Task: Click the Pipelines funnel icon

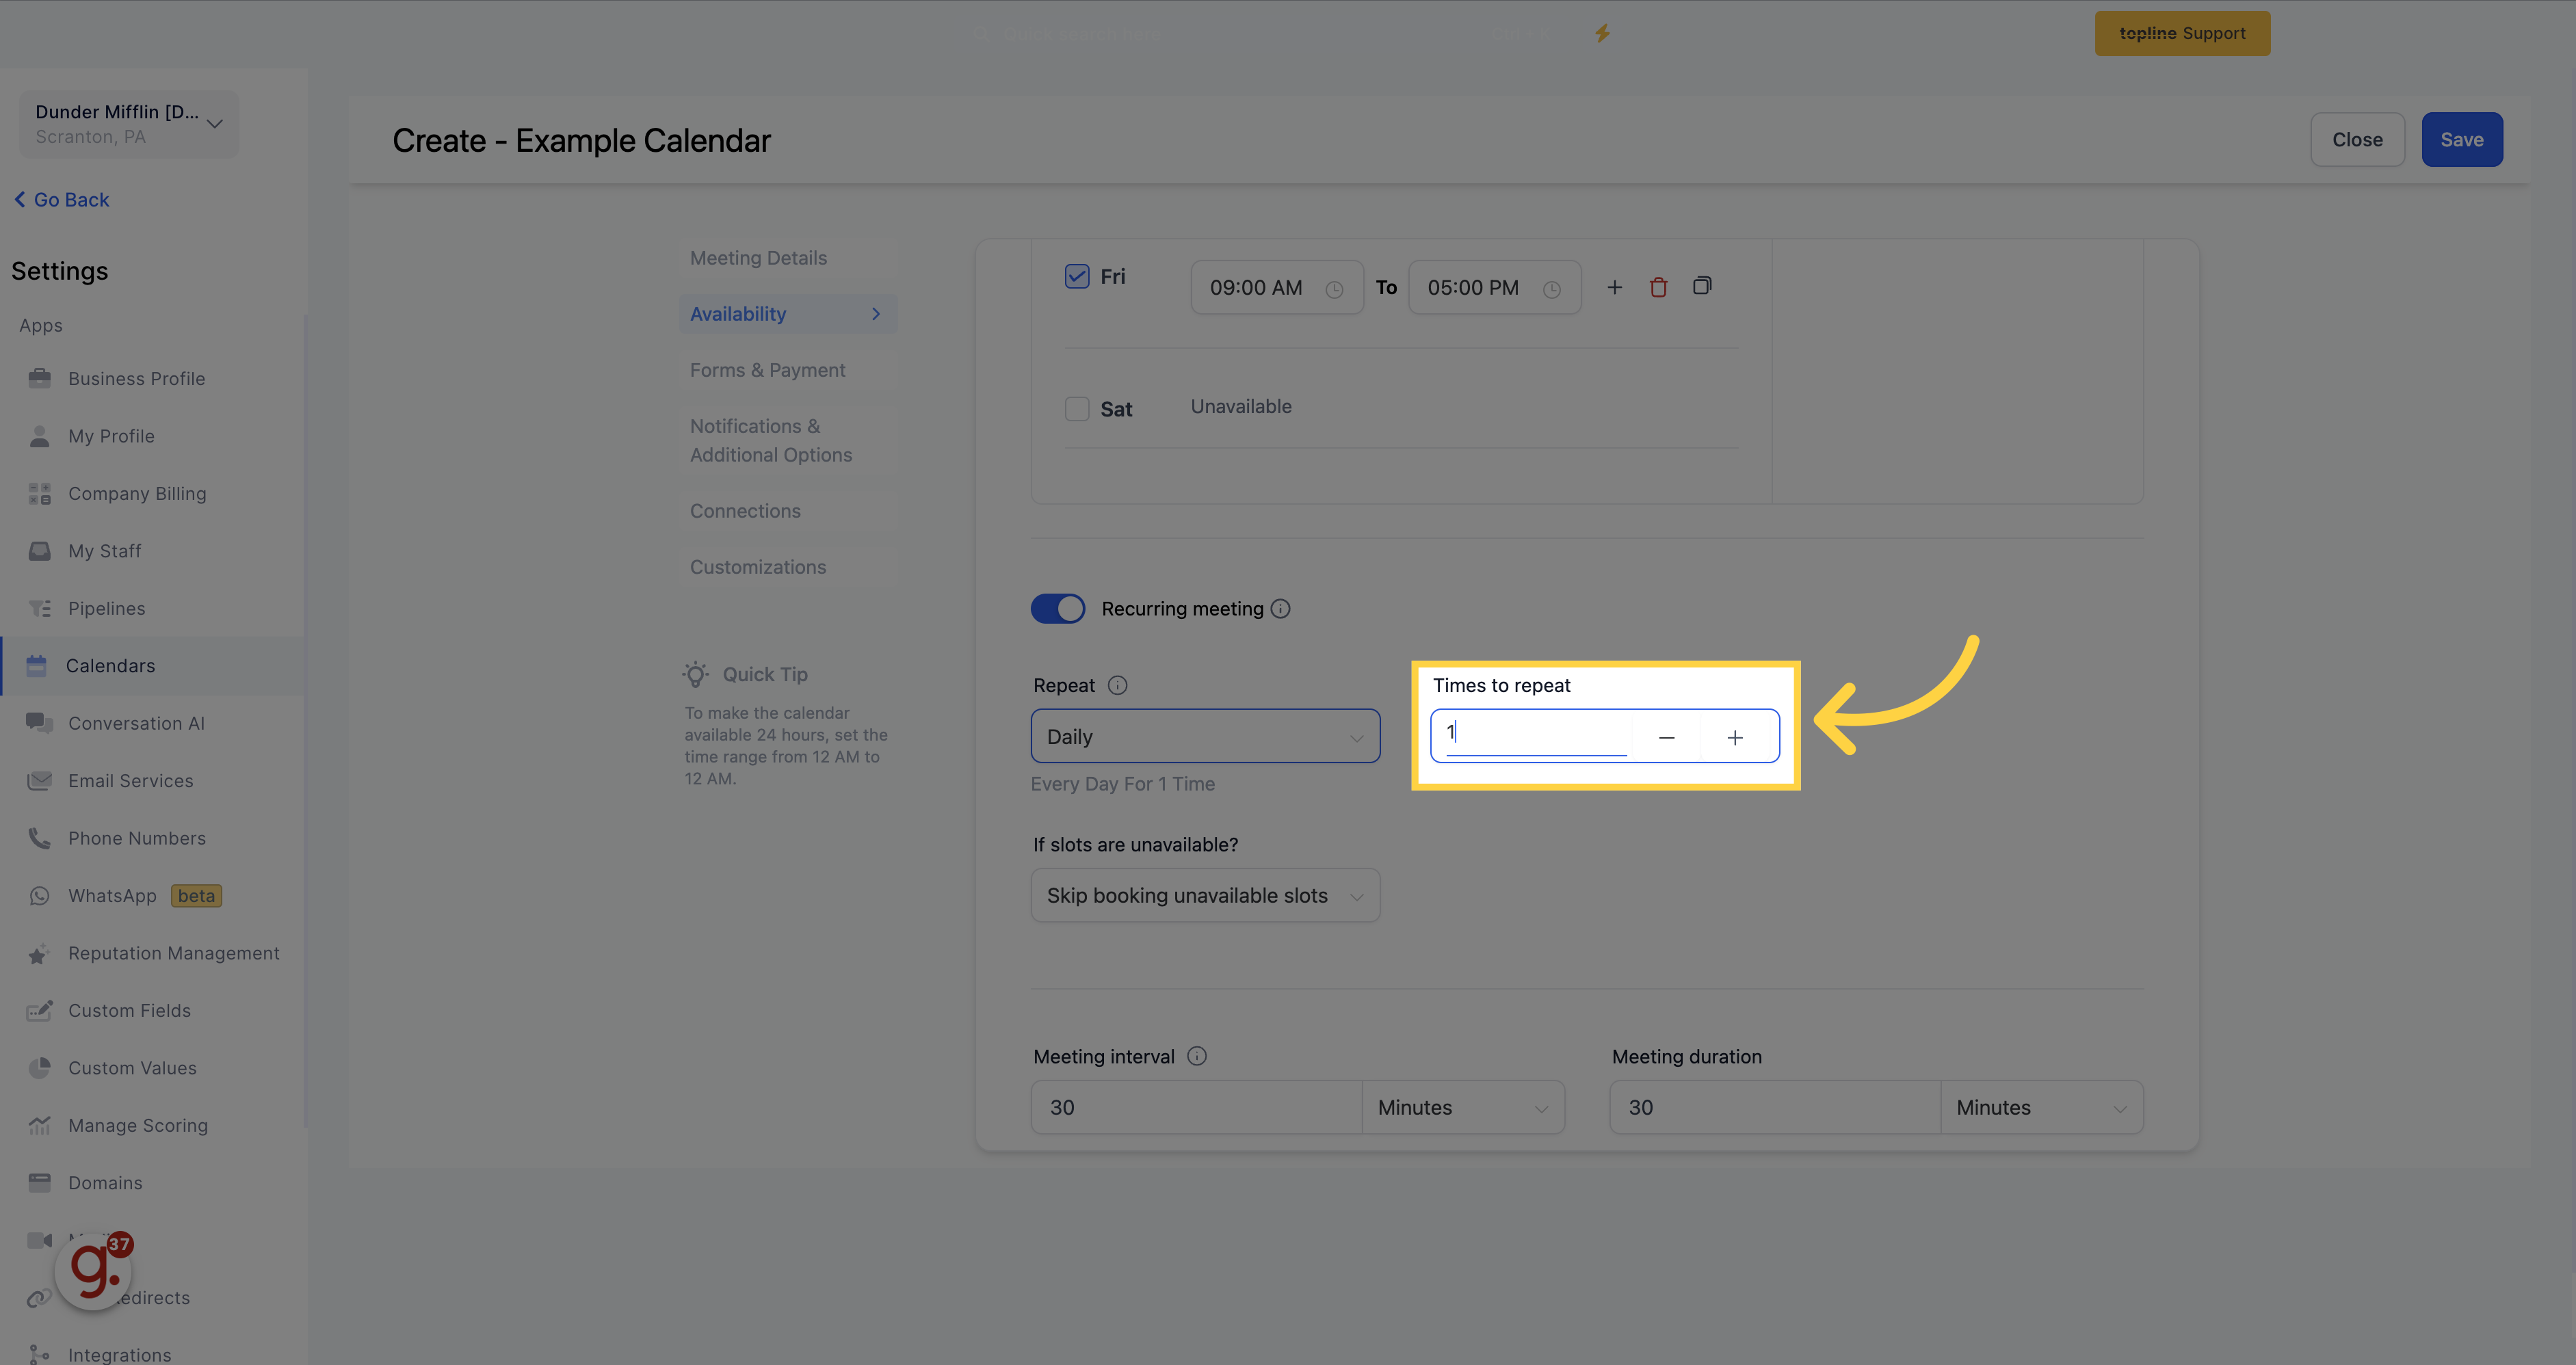Action: [39, 608]
